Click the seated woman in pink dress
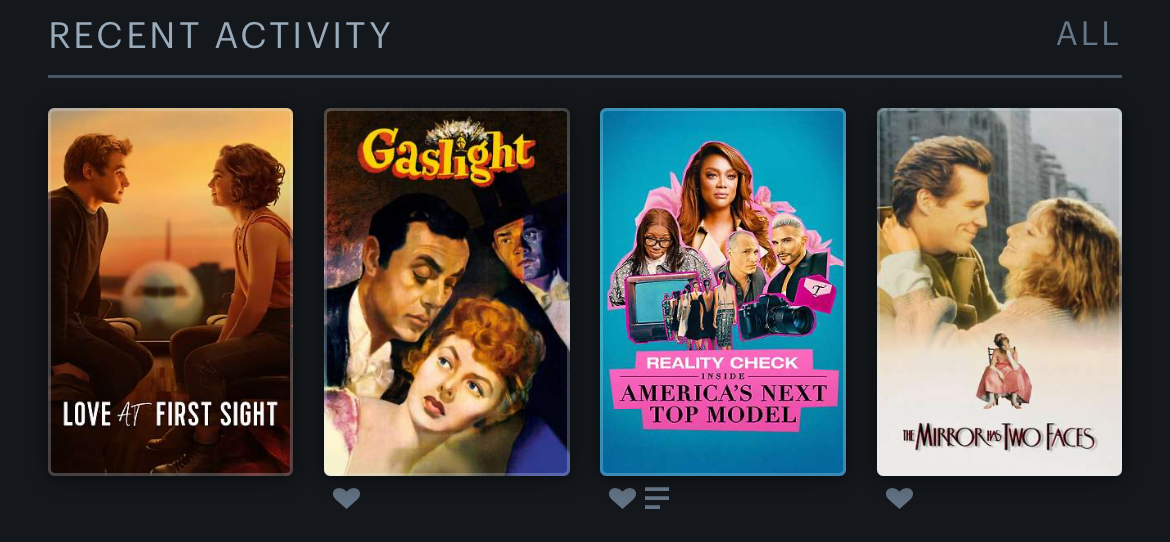 (x=1004, y=371)
